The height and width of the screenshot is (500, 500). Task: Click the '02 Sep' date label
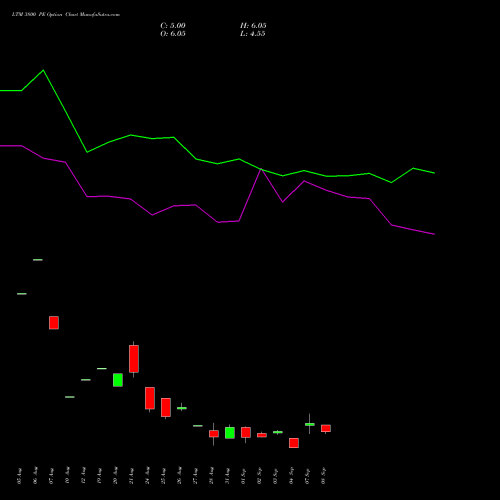[259, 476]
